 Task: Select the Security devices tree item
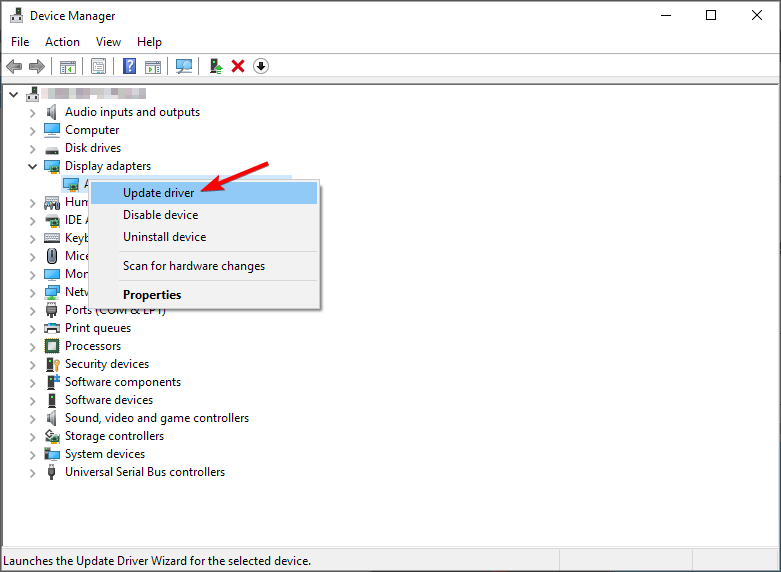(x=107, y=364)
